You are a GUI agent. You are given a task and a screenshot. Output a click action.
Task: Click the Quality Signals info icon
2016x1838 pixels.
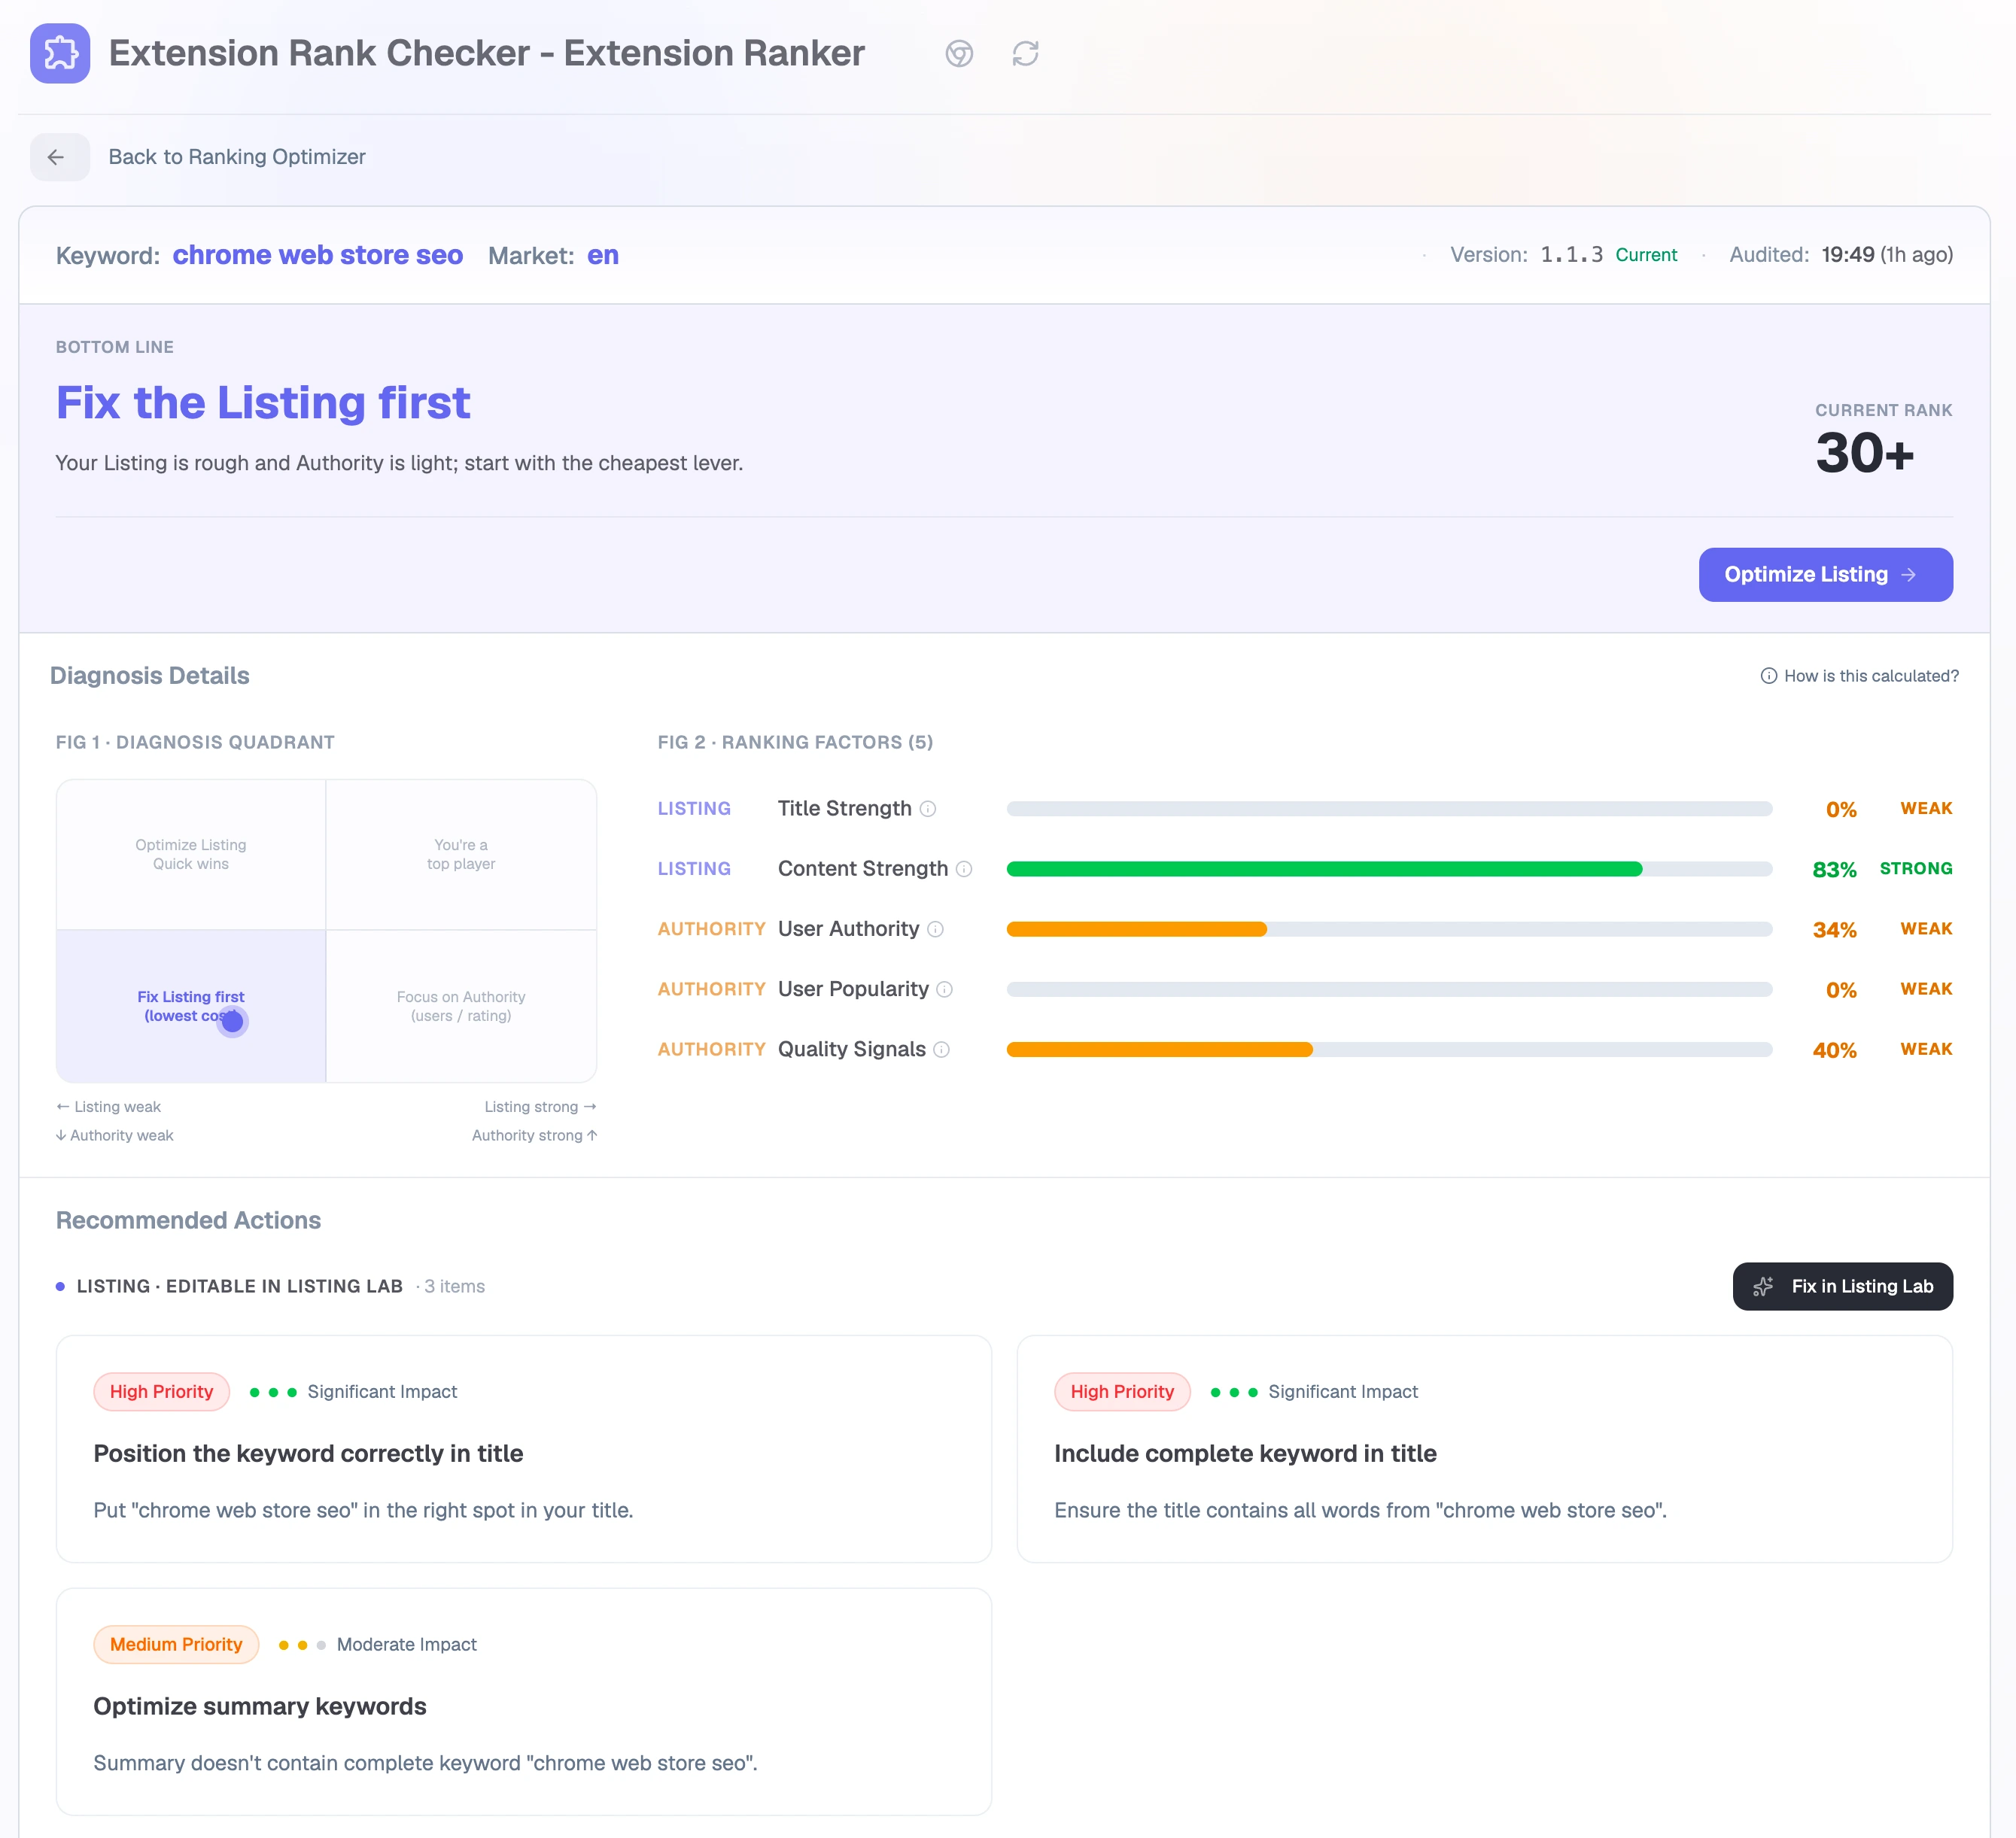[941, 1049]
